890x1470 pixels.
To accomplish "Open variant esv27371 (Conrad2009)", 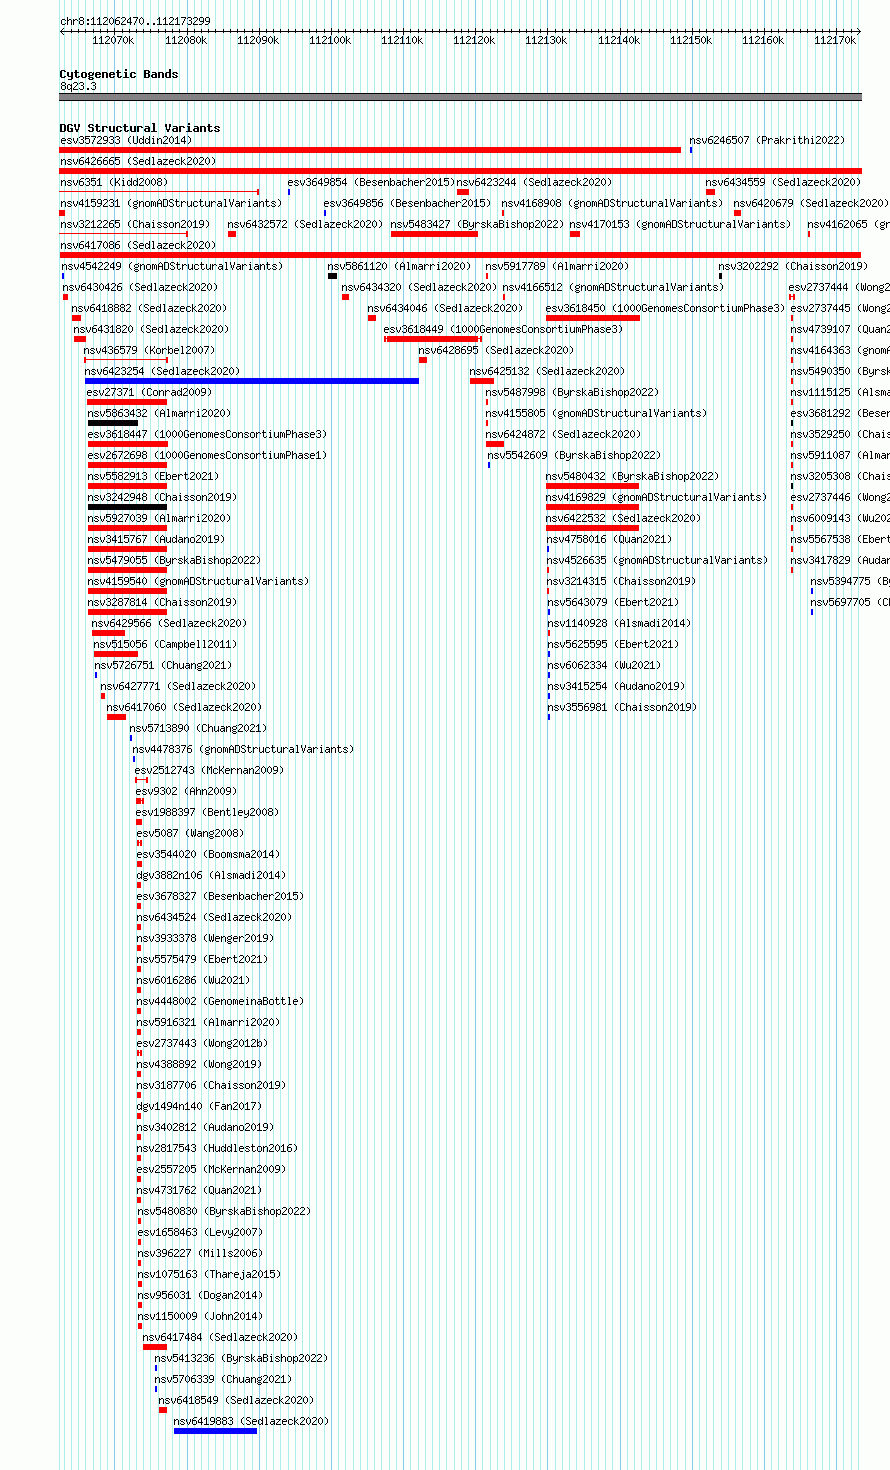I will coord(149,392).
